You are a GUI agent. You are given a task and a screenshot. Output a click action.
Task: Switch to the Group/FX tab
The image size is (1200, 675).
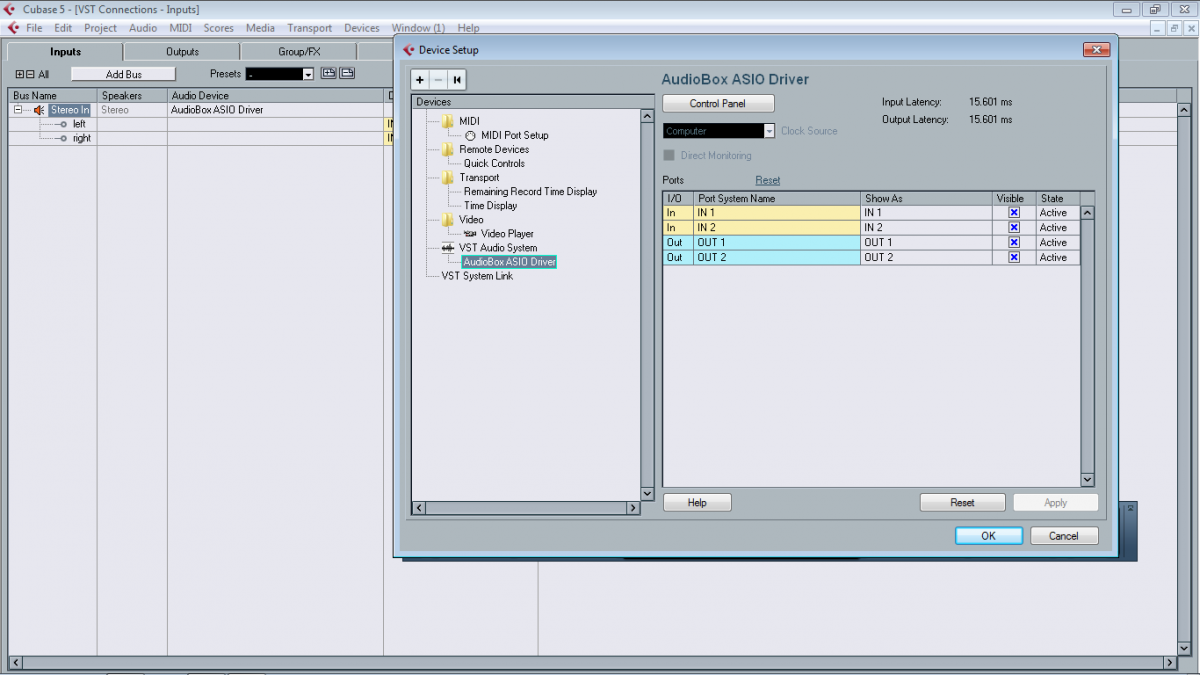click(x=299, y=52)
